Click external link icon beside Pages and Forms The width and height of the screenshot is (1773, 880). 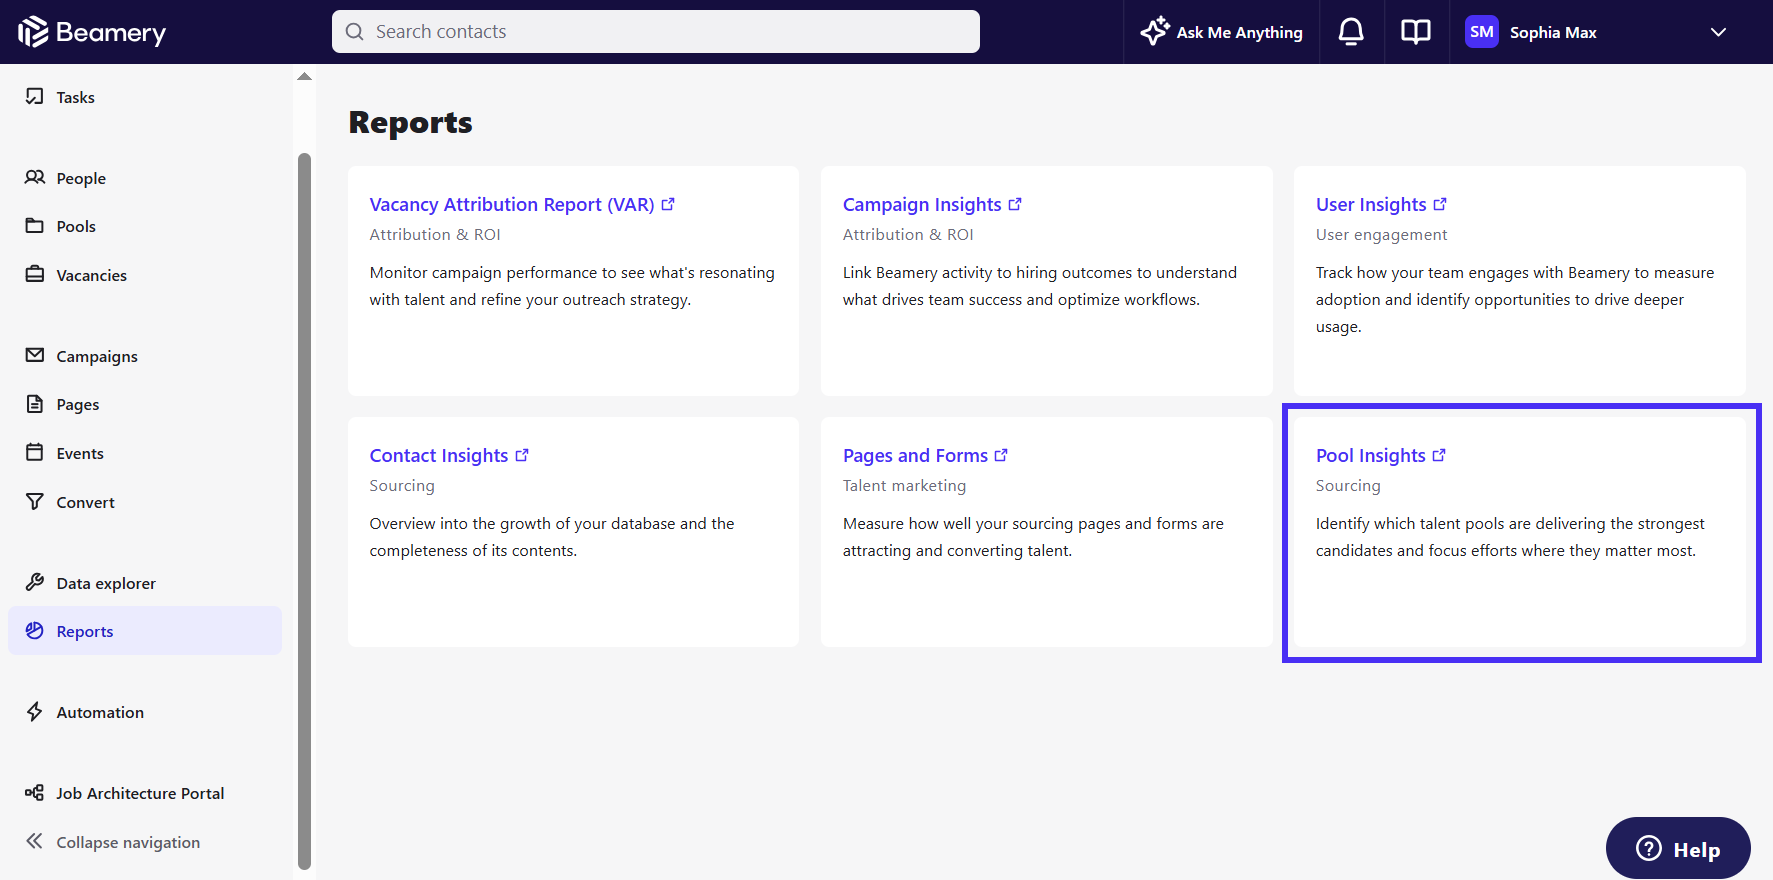(x=1001, y=455)
